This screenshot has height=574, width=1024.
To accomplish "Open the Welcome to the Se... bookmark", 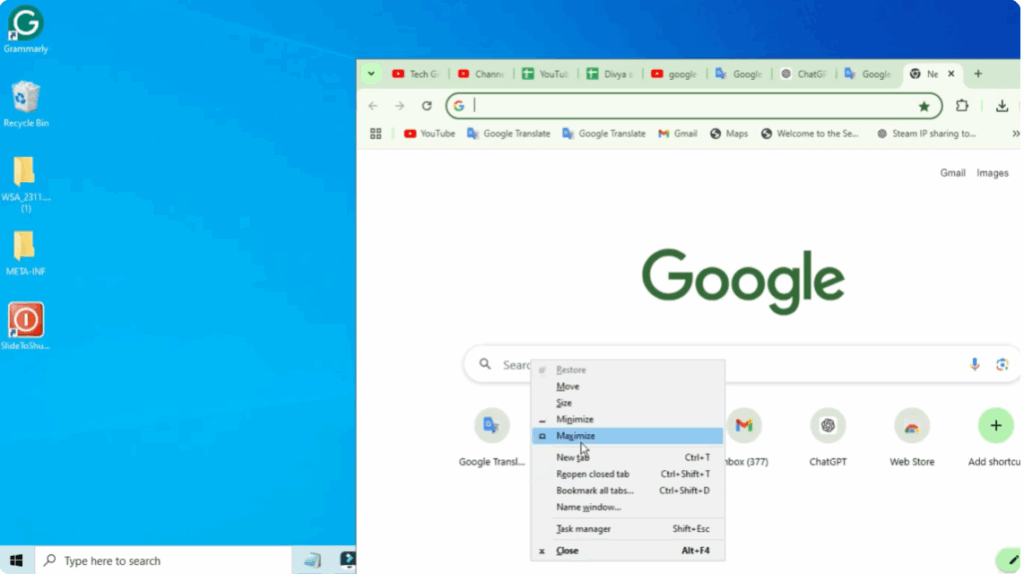I will click(x=810, y=133).
